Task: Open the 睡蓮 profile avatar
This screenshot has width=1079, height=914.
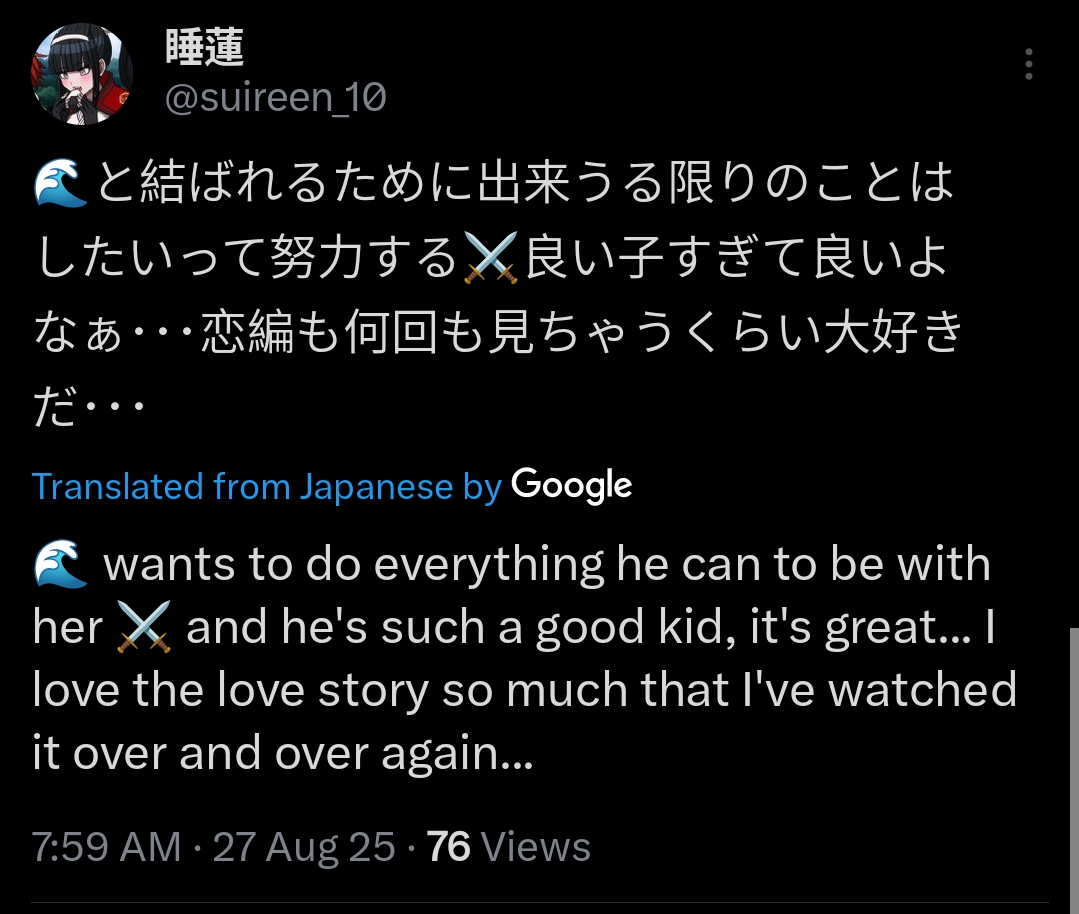Action: (x=81, y=74)
